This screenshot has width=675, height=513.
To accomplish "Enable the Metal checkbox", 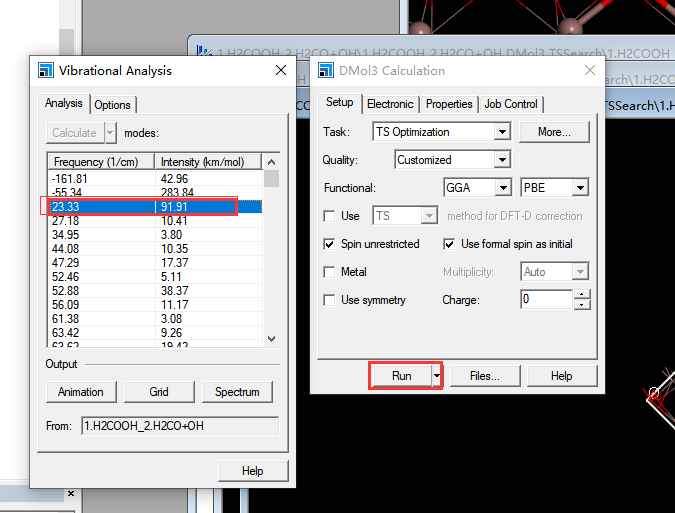I will (330, 272).
